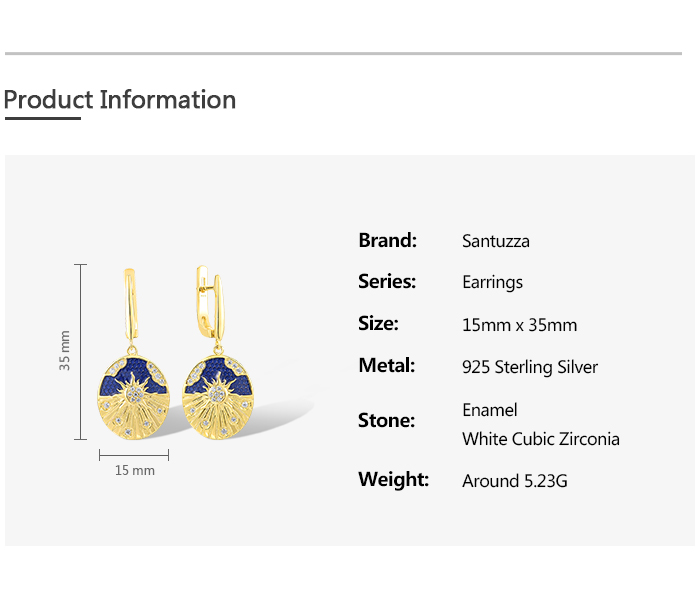Click the Stone: label
This screenshot has height=596, width=700.
386,421
